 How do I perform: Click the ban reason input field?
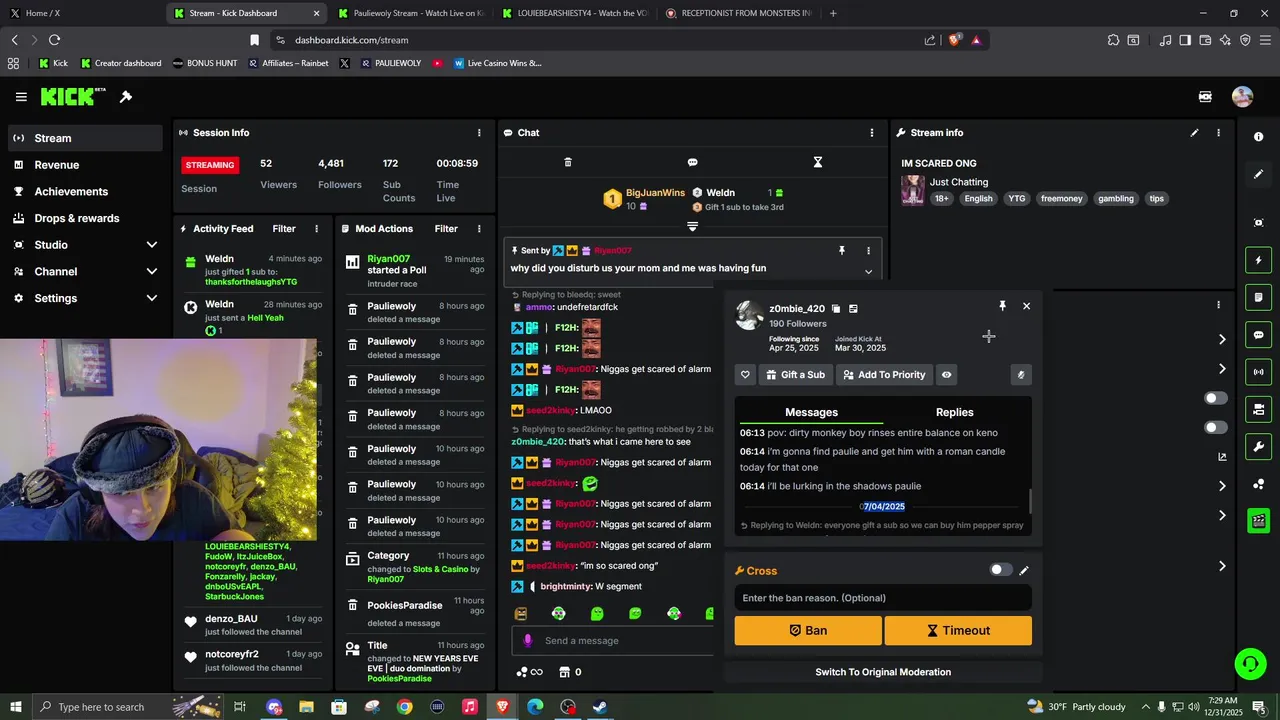tap(883, 598)
